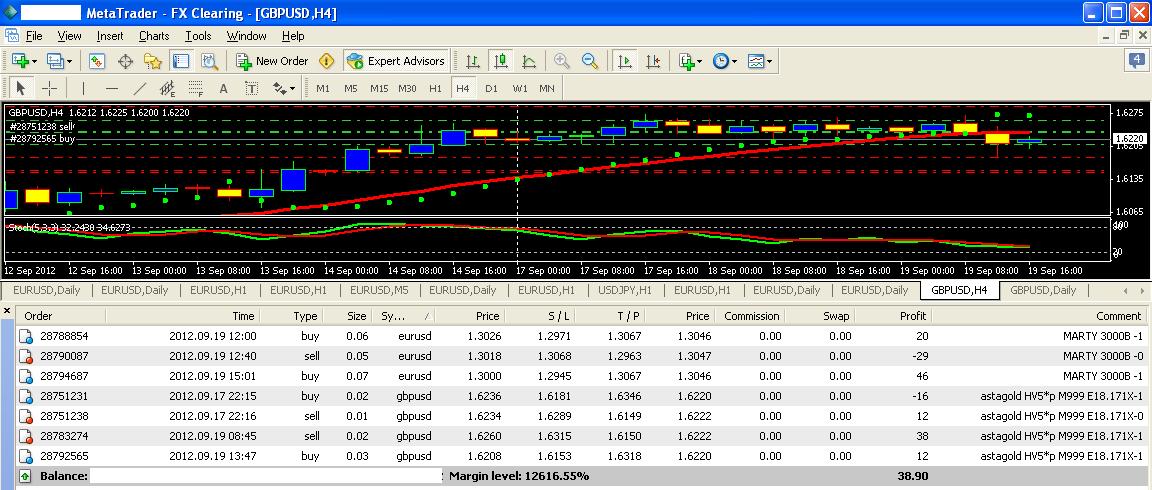The width and height of the screenshot is (1152, 490).
Task: Sort orders by Profit column
Action: point(893,316)
